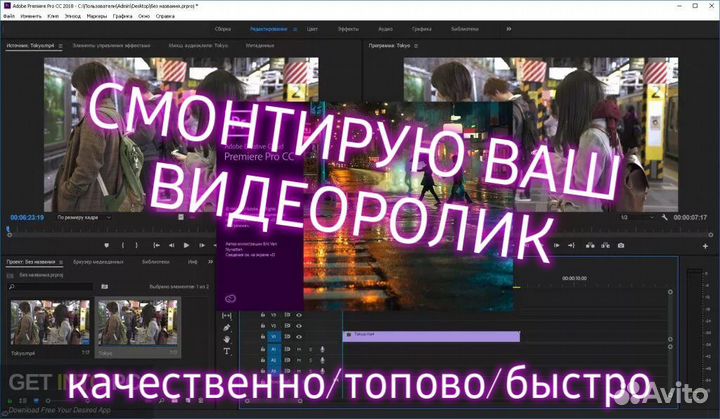Image resolution: width=720 pixels, height=419 pixels.
Task: Select the Tokyo sequence thumbnail
Action: click(x=138, y=323)
